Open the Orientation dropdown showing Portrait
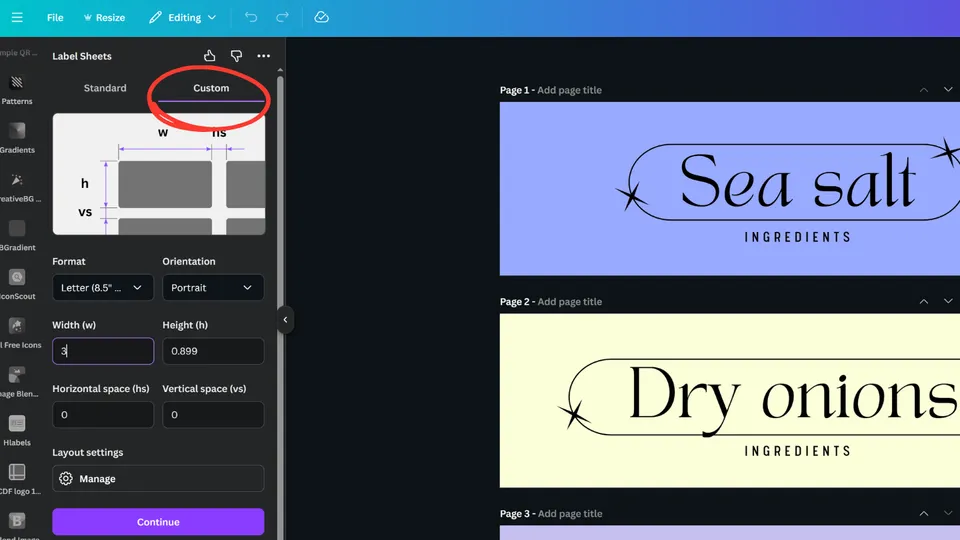Image resolution: width=960 pixels, height=540 pixels. (x=213, y=288)
